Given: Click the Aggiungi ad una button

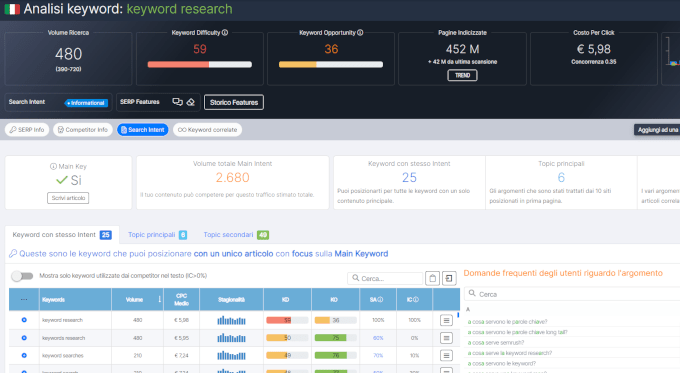Looking at the screenshot, I should (x=657, y=130).
